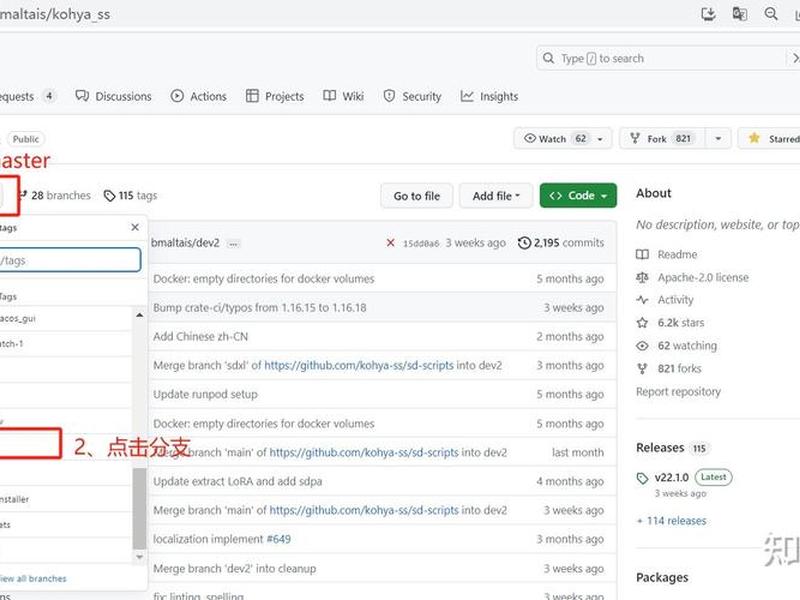Click the View all branches link
The image size is (800, 600).
coord(33,579)
